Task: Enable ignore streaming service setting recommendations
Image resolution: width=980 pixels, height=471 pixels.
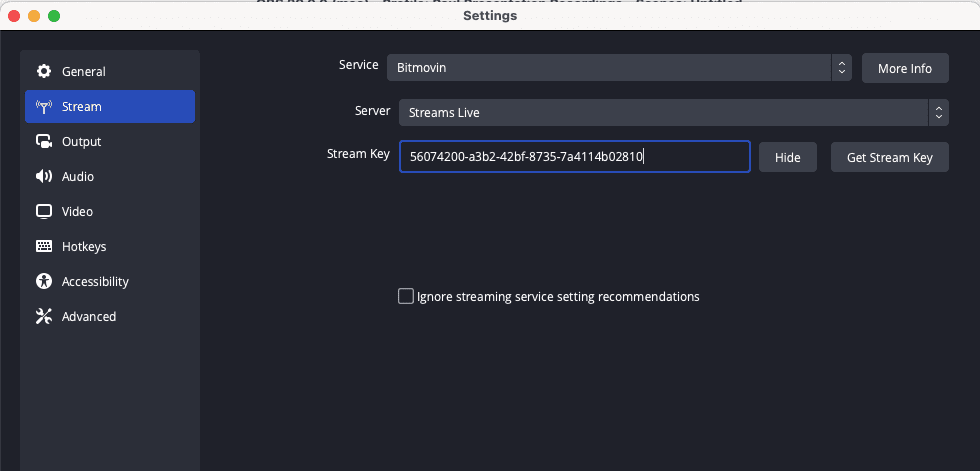Action: (x=406, y=296)
